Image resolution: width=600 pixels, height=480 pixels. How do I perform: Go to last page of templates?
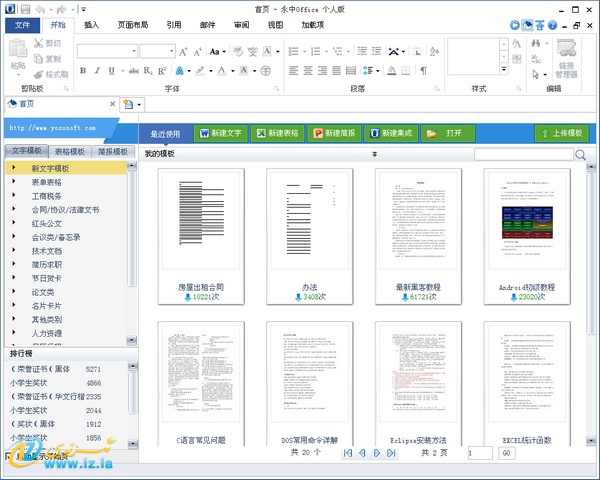tap(391, 453)
